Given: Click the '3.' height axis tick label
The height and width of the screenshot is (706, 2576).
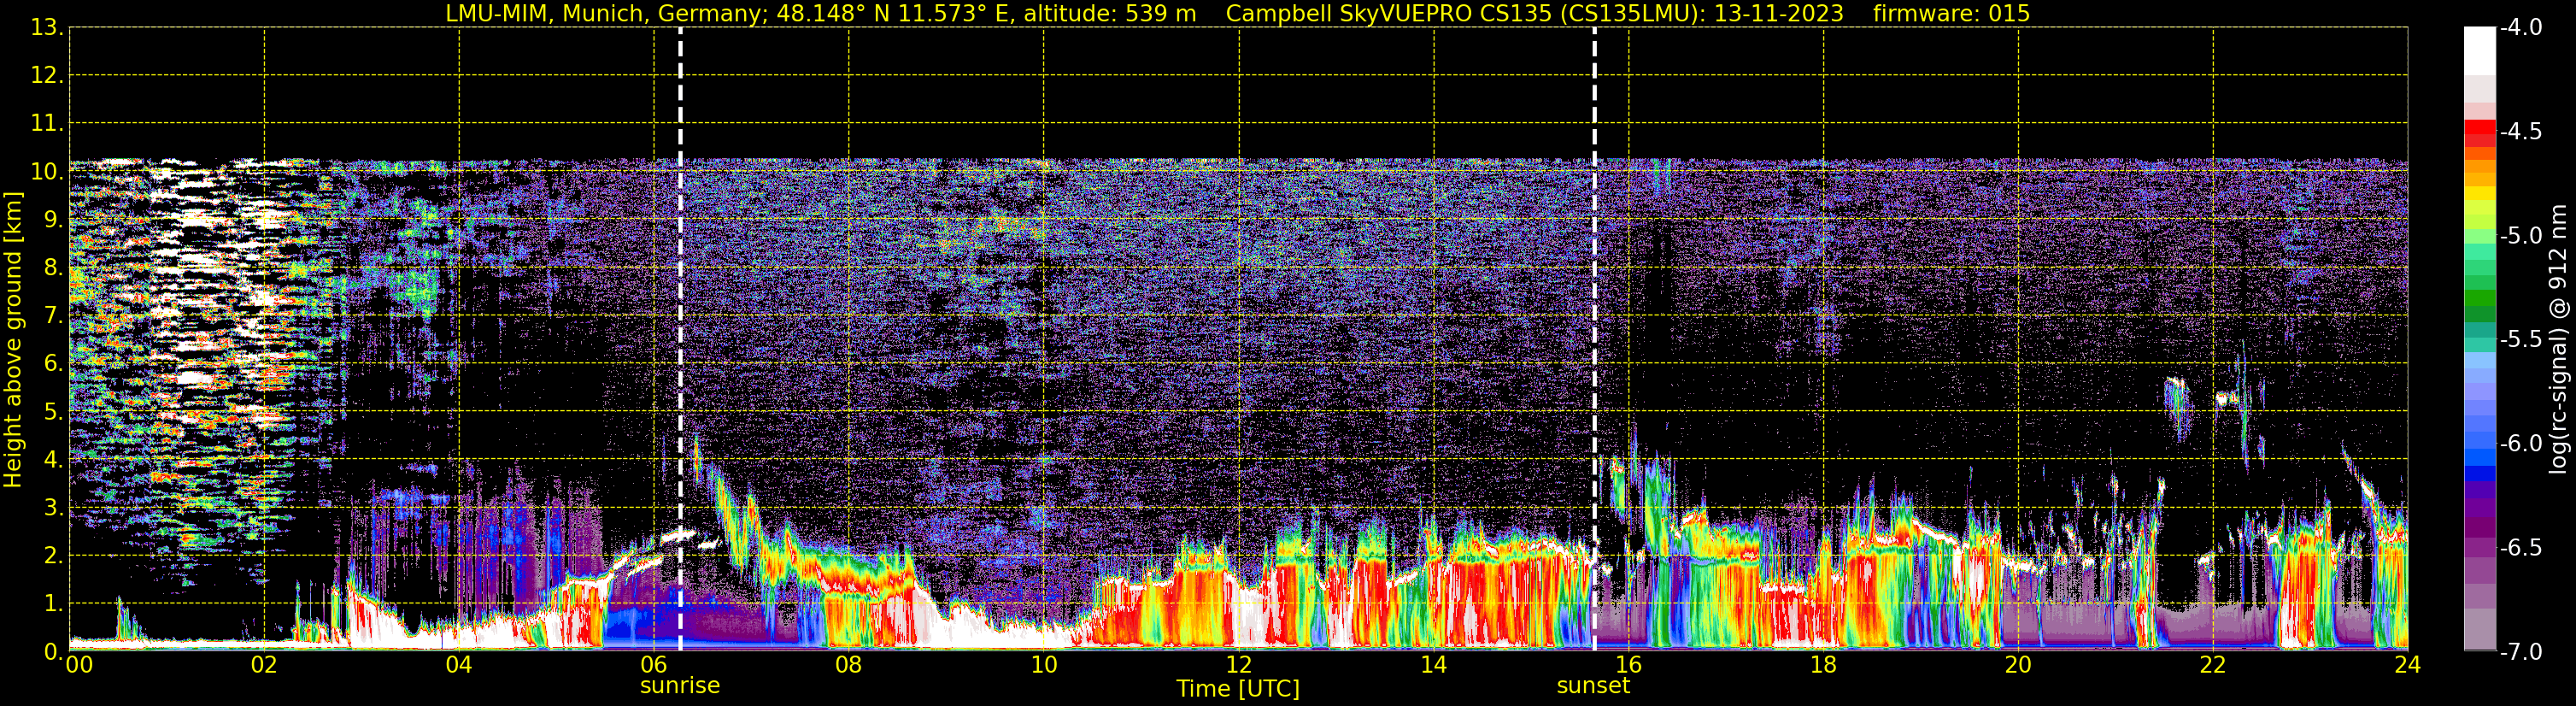Looking at the screenshot, I should [x=53, y=508].
